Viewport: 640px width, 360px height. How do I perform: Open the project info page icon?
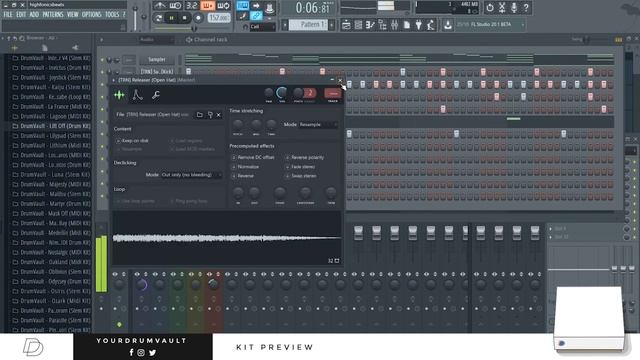407,25
